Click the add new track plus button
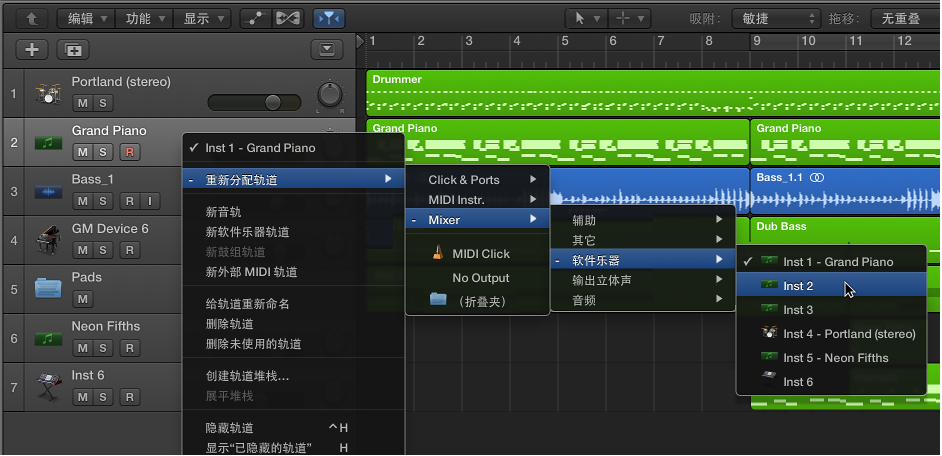Viewport: 942px width, 456px height. click(x=32, y=50)
